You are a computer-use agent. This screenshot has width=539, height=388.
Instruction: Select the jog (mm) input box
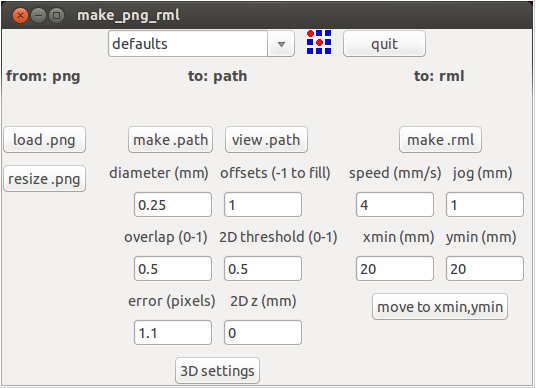point(485,204)
